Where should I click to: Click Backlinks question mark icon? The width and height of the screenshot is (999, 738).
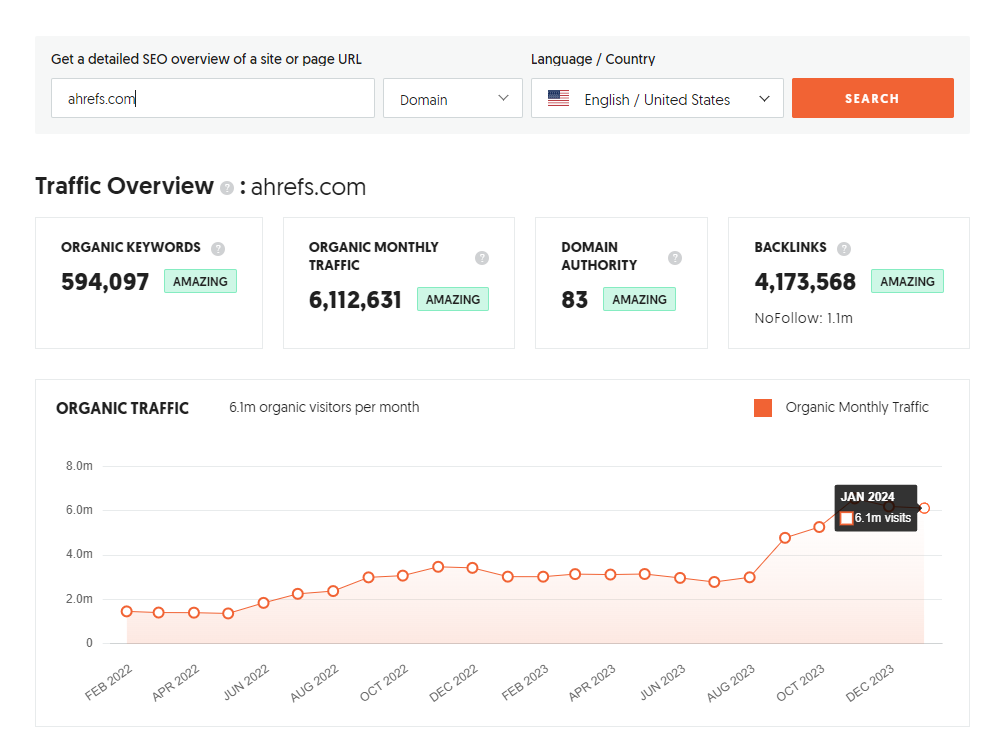(844, 249)
